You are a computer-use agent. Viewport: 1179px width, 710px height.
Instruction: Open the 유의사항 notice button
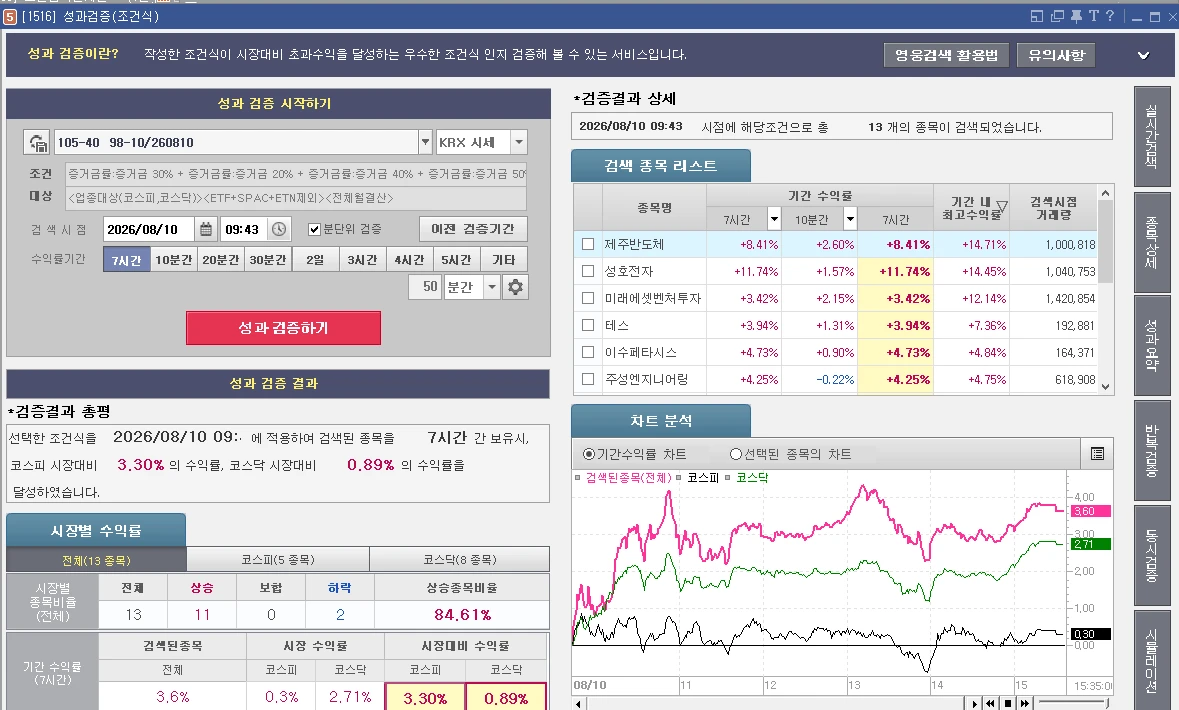click(x=1056, y=55)
